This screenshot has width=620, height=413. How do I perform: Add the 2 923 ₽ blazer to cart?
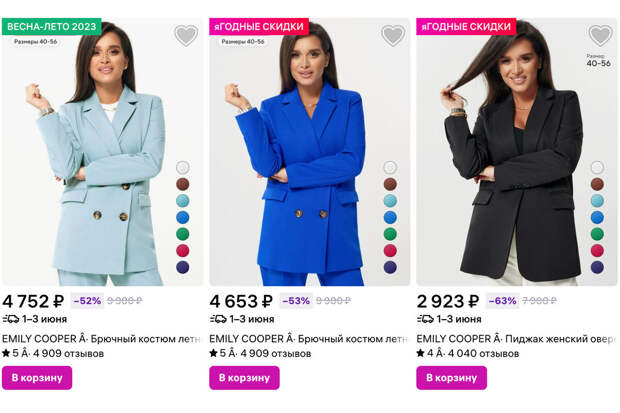tap(451, 378)
